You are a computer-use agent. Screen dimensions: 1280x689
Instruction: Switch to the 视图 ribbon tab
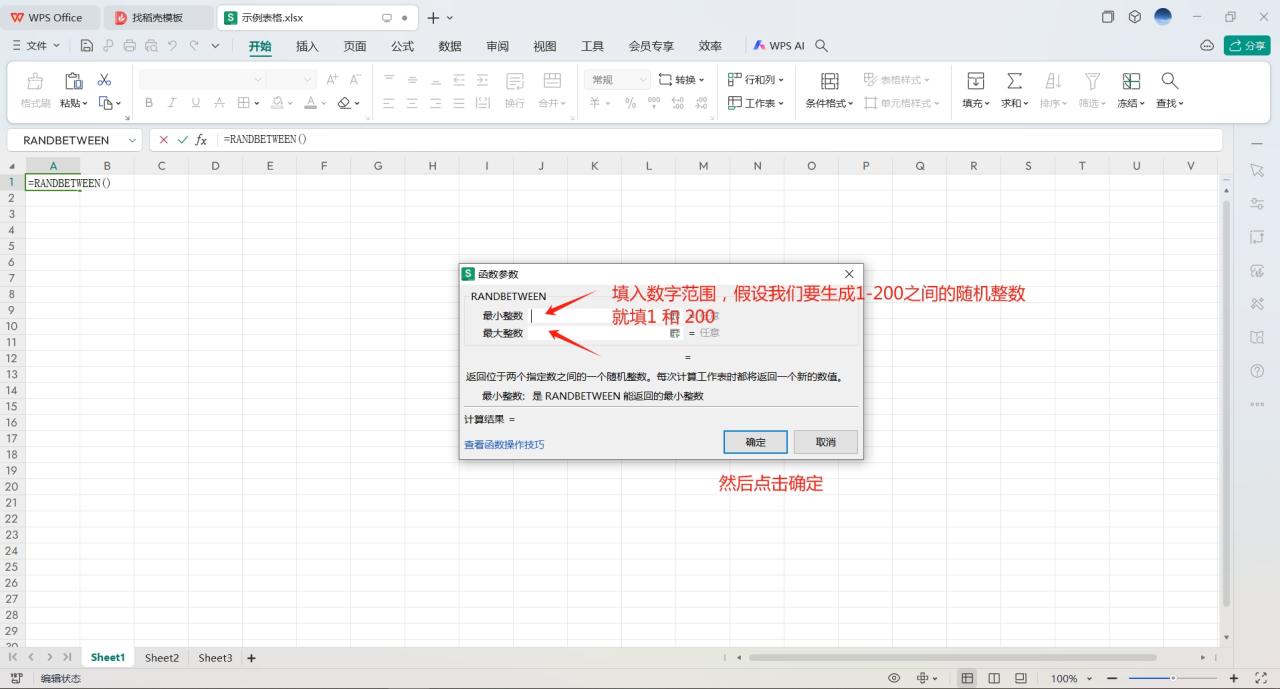click(x=545, y=46)
